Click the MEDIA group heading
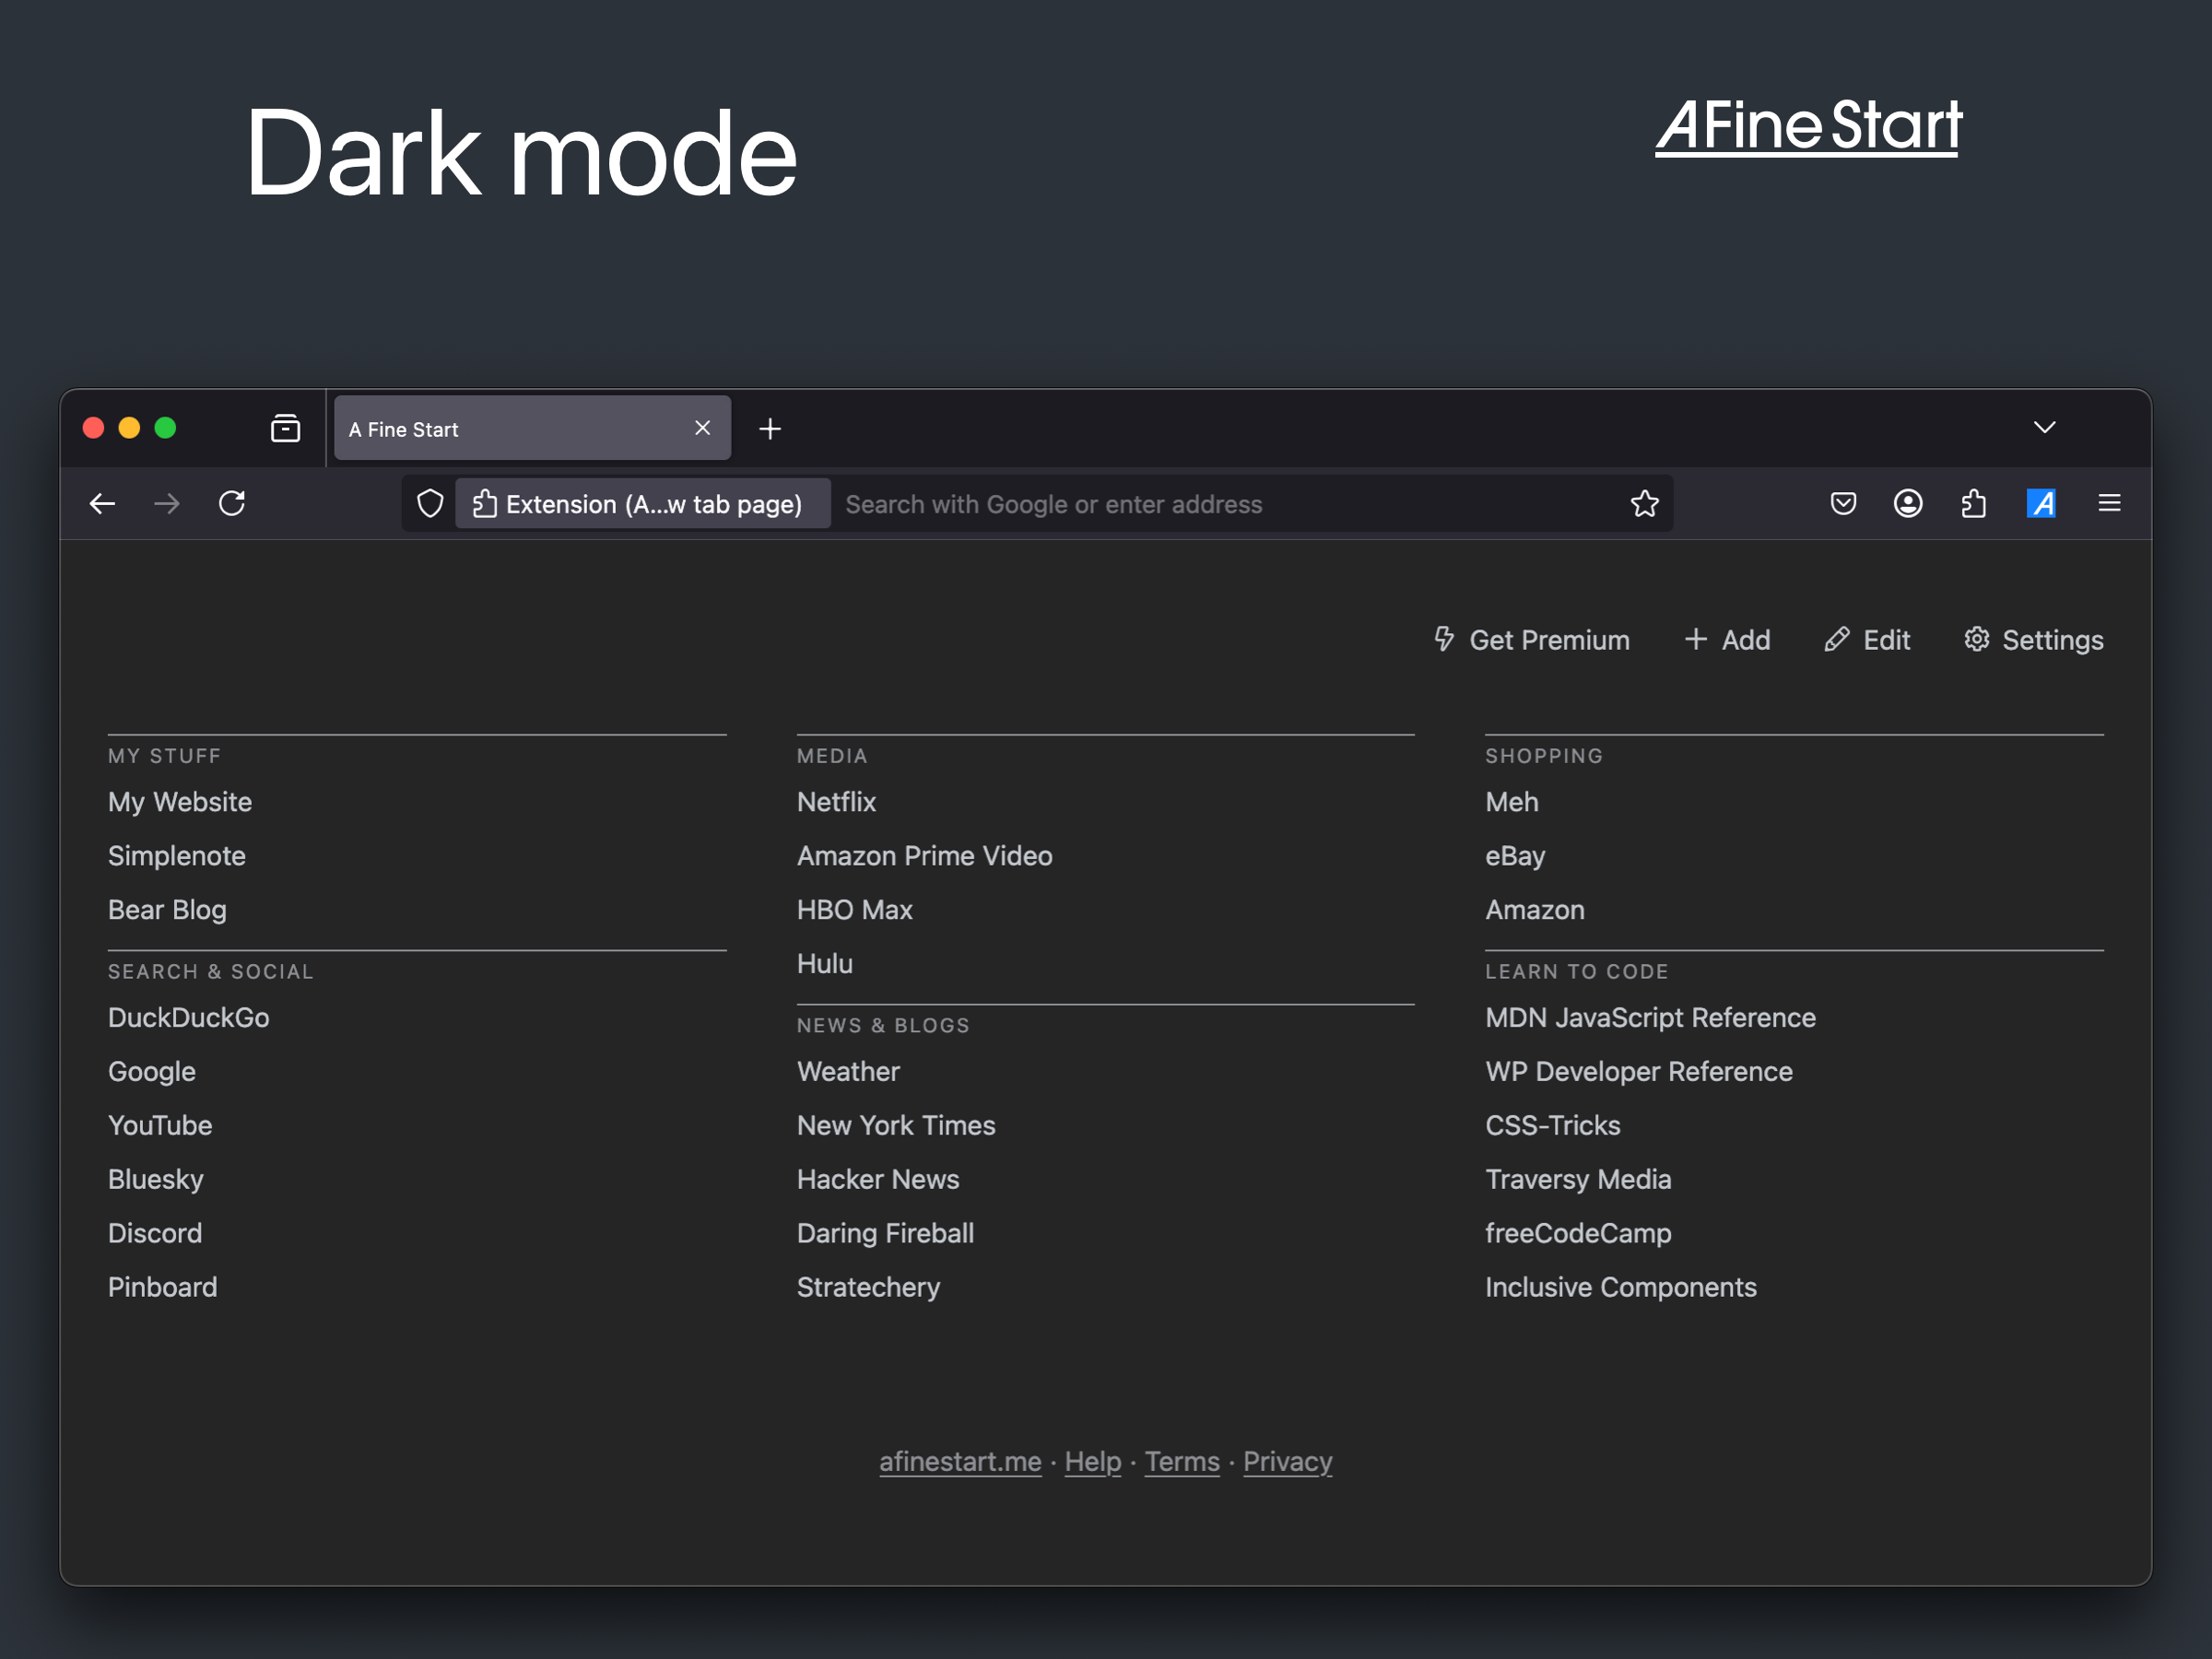Viewport: 2212px width, 1659px height. [x=832, y=756]
